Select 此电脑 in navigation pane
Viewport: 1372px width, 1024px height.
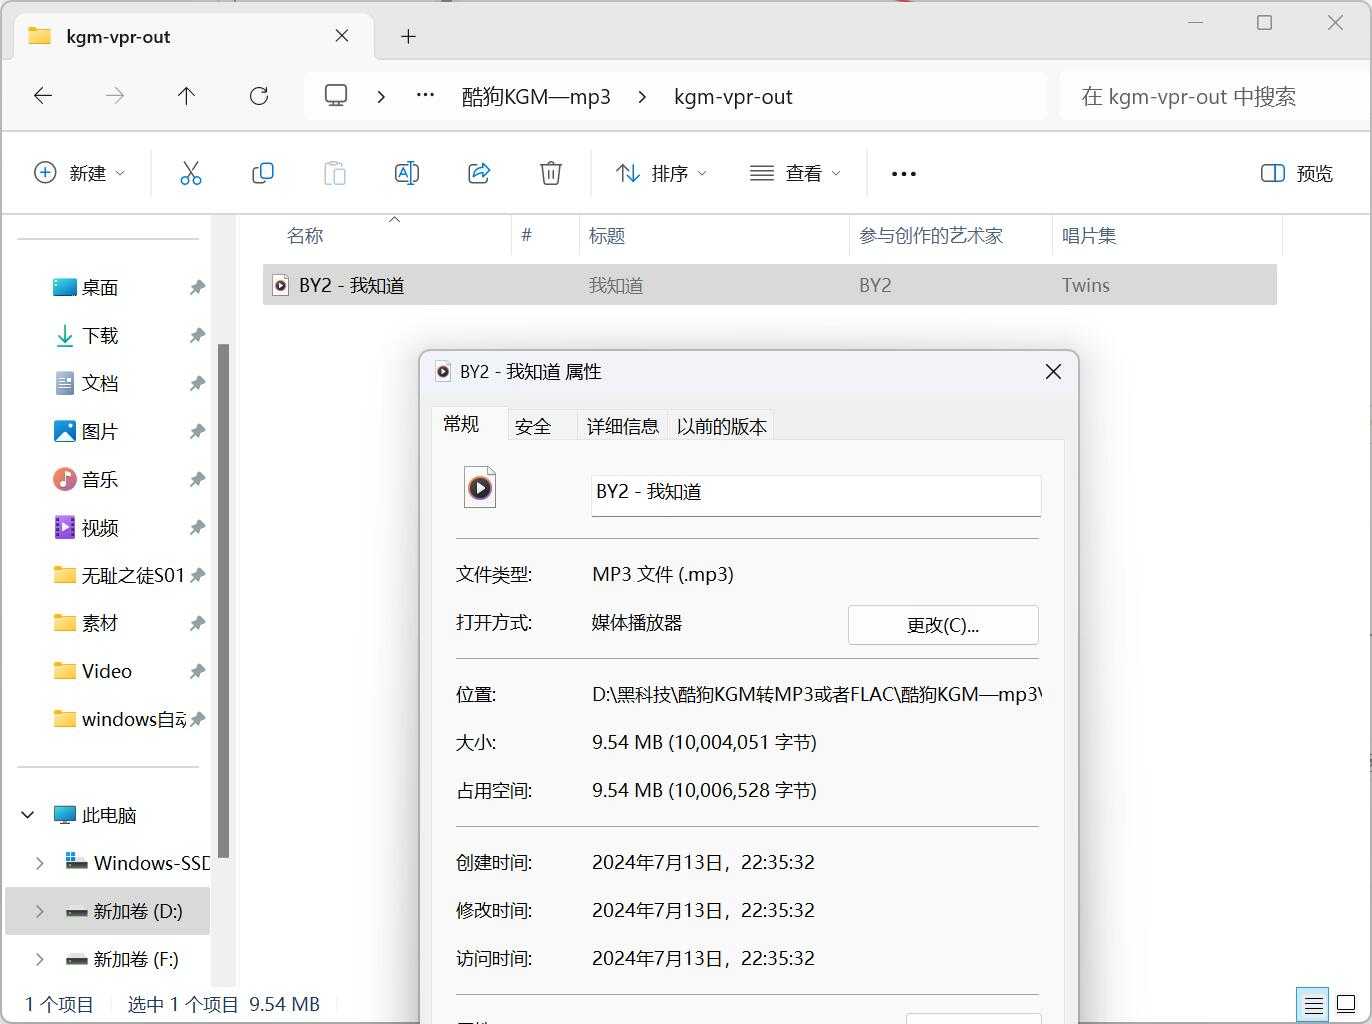[96, 815]
